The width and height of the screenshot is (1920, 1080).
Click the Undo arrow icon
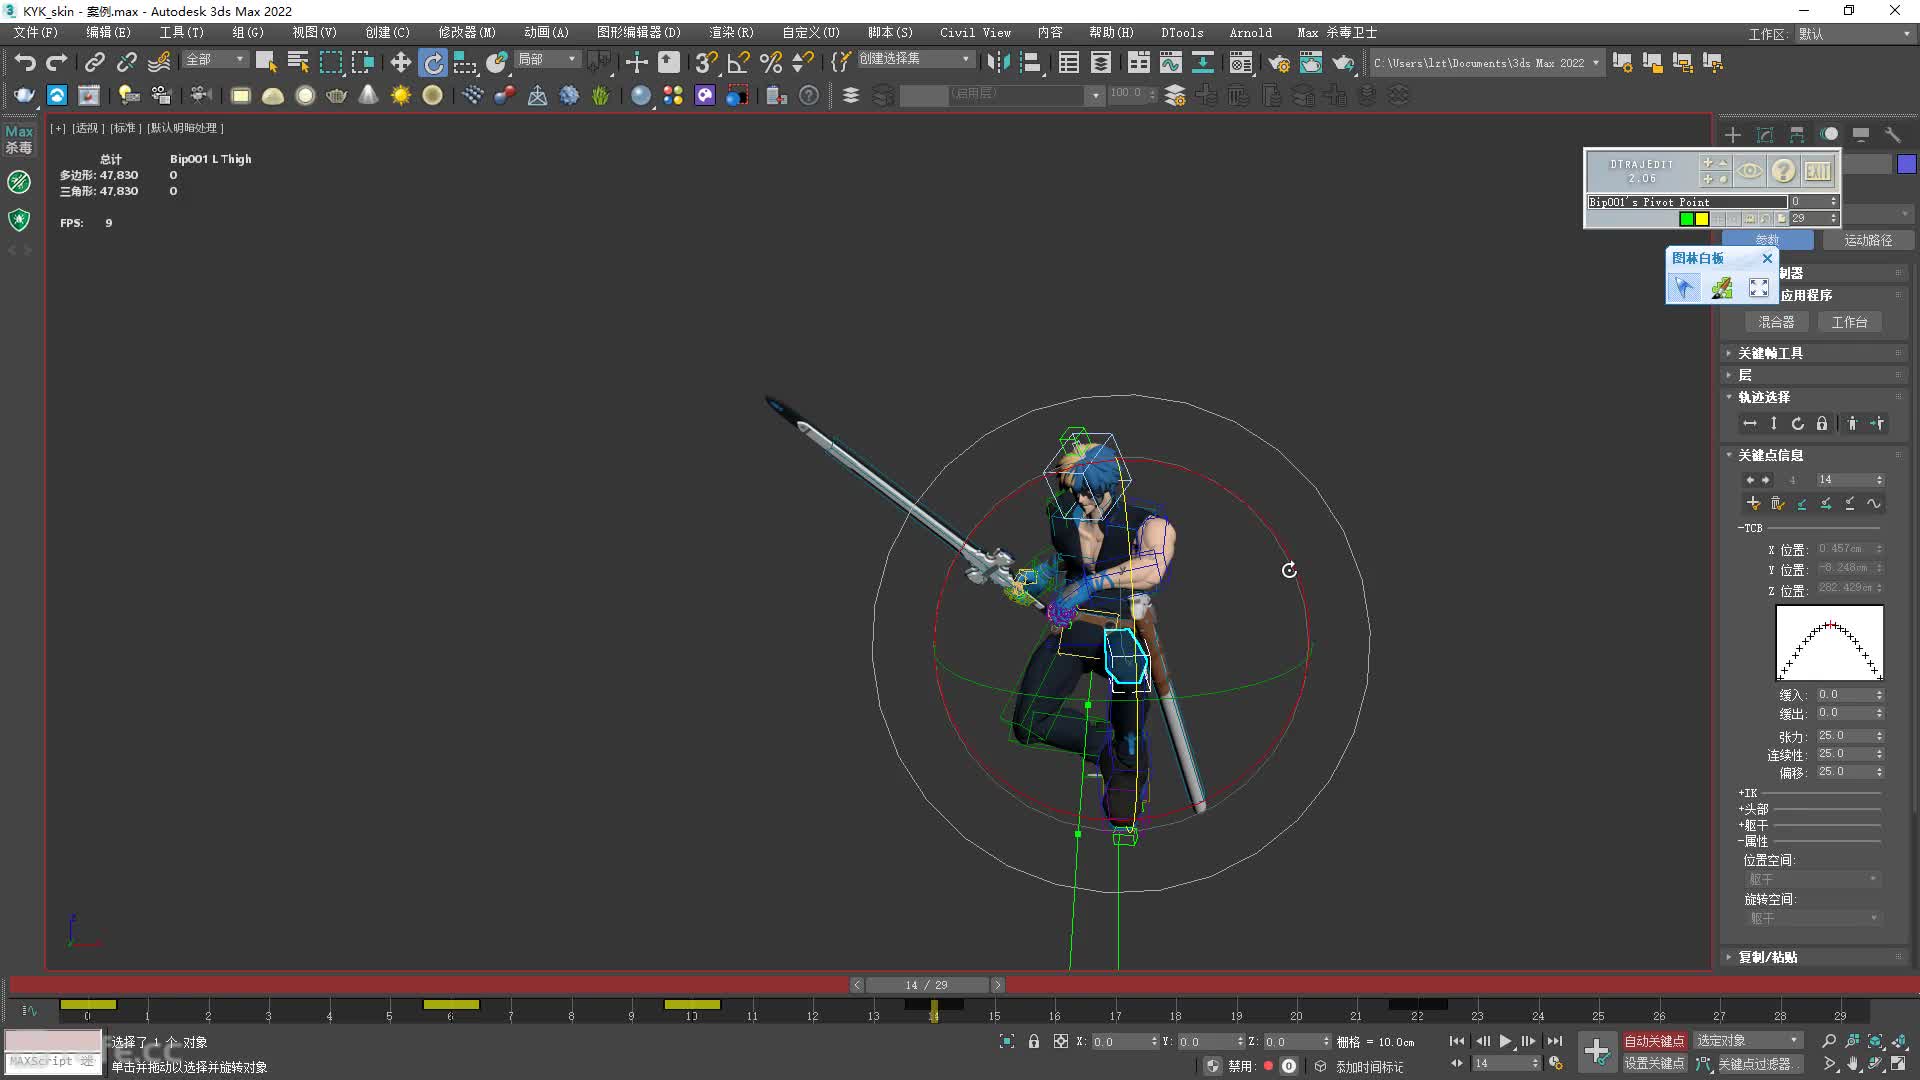[x=25, y=62]
